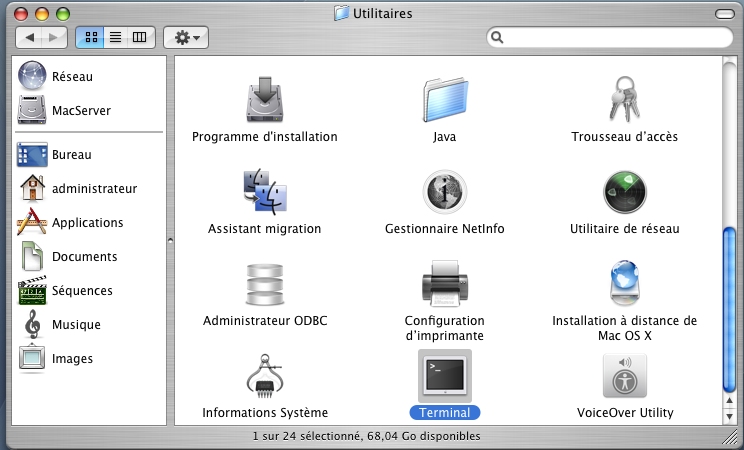Screen dimensions: 744x450
Task: Select the Trousseau d'accès keys icon
Action: point(624,99)
